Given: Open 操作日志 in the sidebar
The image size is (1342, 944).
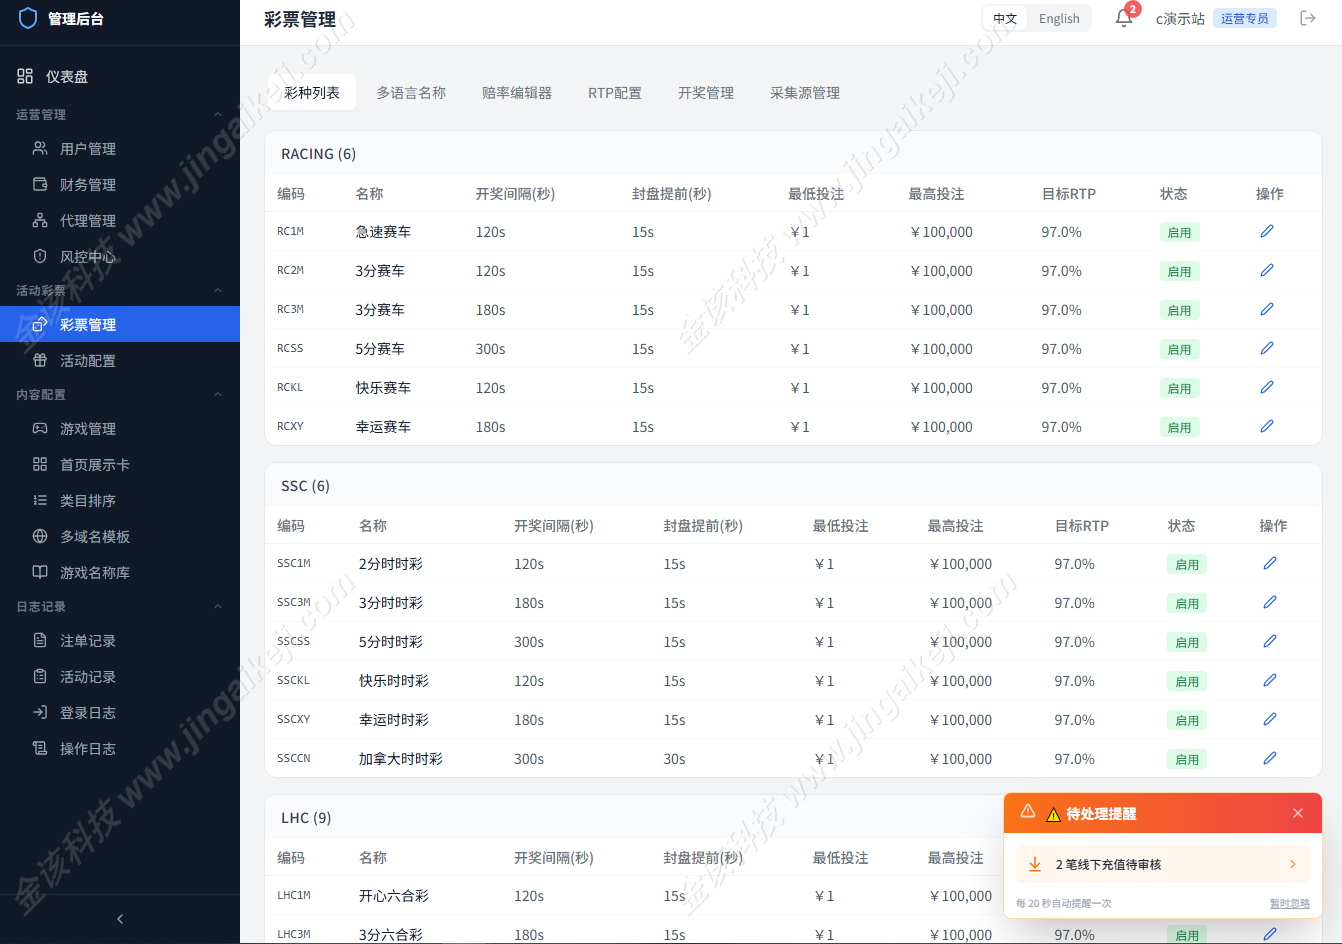Looking at the screenshot, I should point(120,749).
